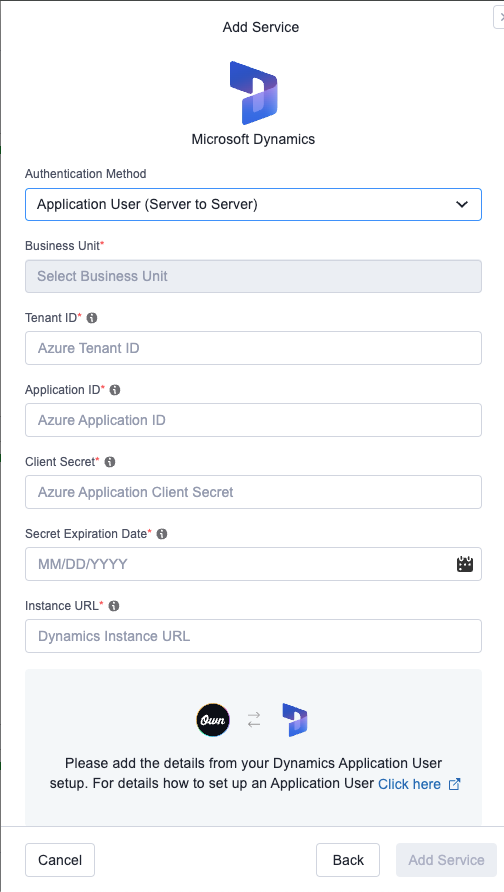Click the external link icon beside Click here

455,784
